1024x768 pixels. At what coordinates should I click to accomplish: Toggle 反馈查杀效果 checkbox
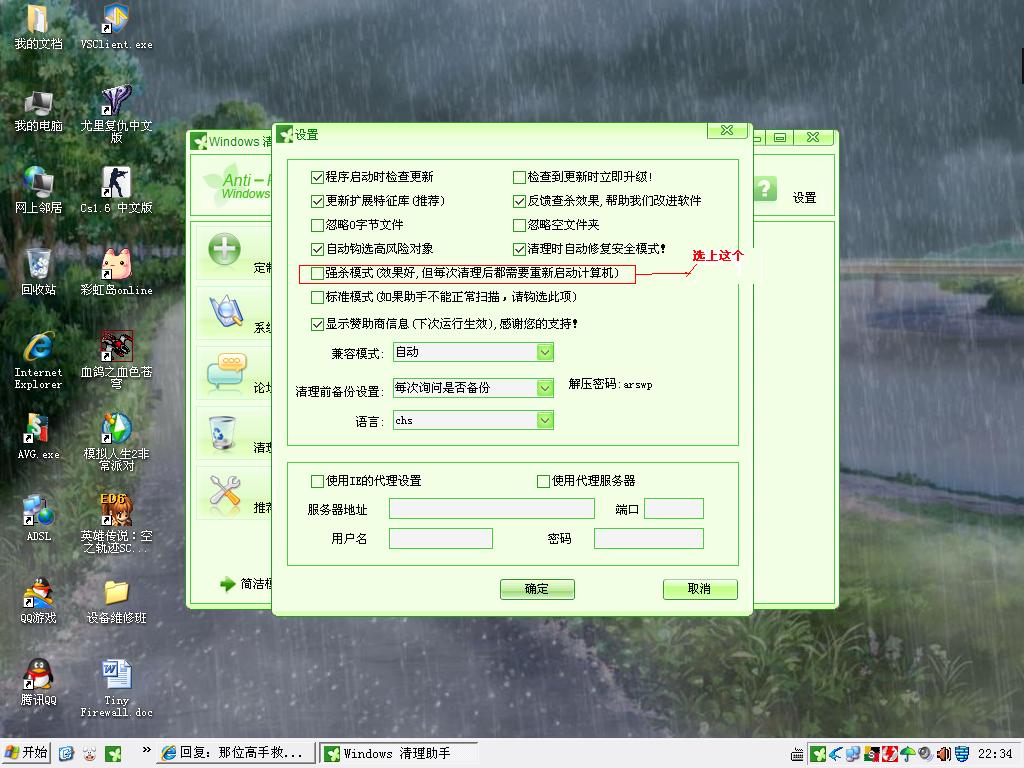519,201
